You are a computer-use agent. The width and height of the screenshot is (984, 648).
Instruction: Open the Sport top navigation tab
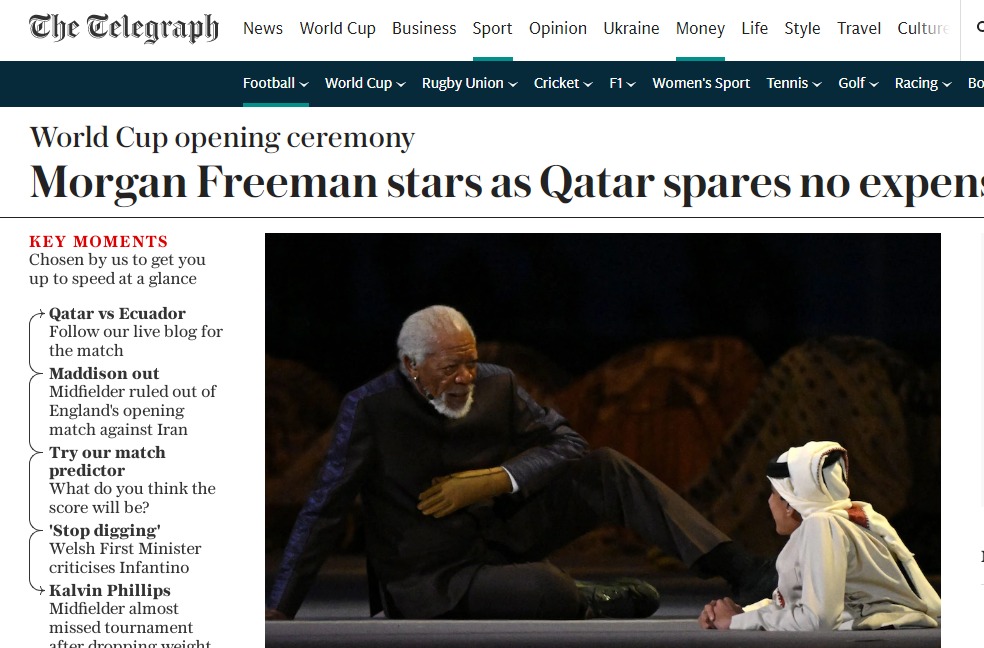tap(493, 28)
